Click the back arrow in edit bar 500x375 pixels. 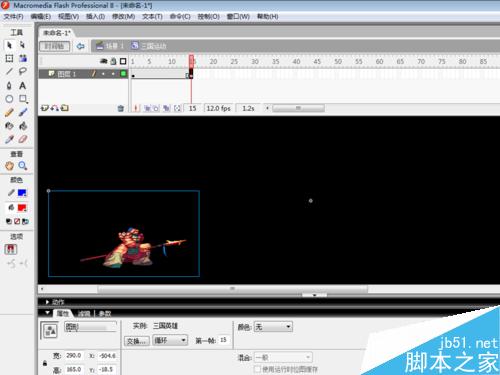point(80,46)
